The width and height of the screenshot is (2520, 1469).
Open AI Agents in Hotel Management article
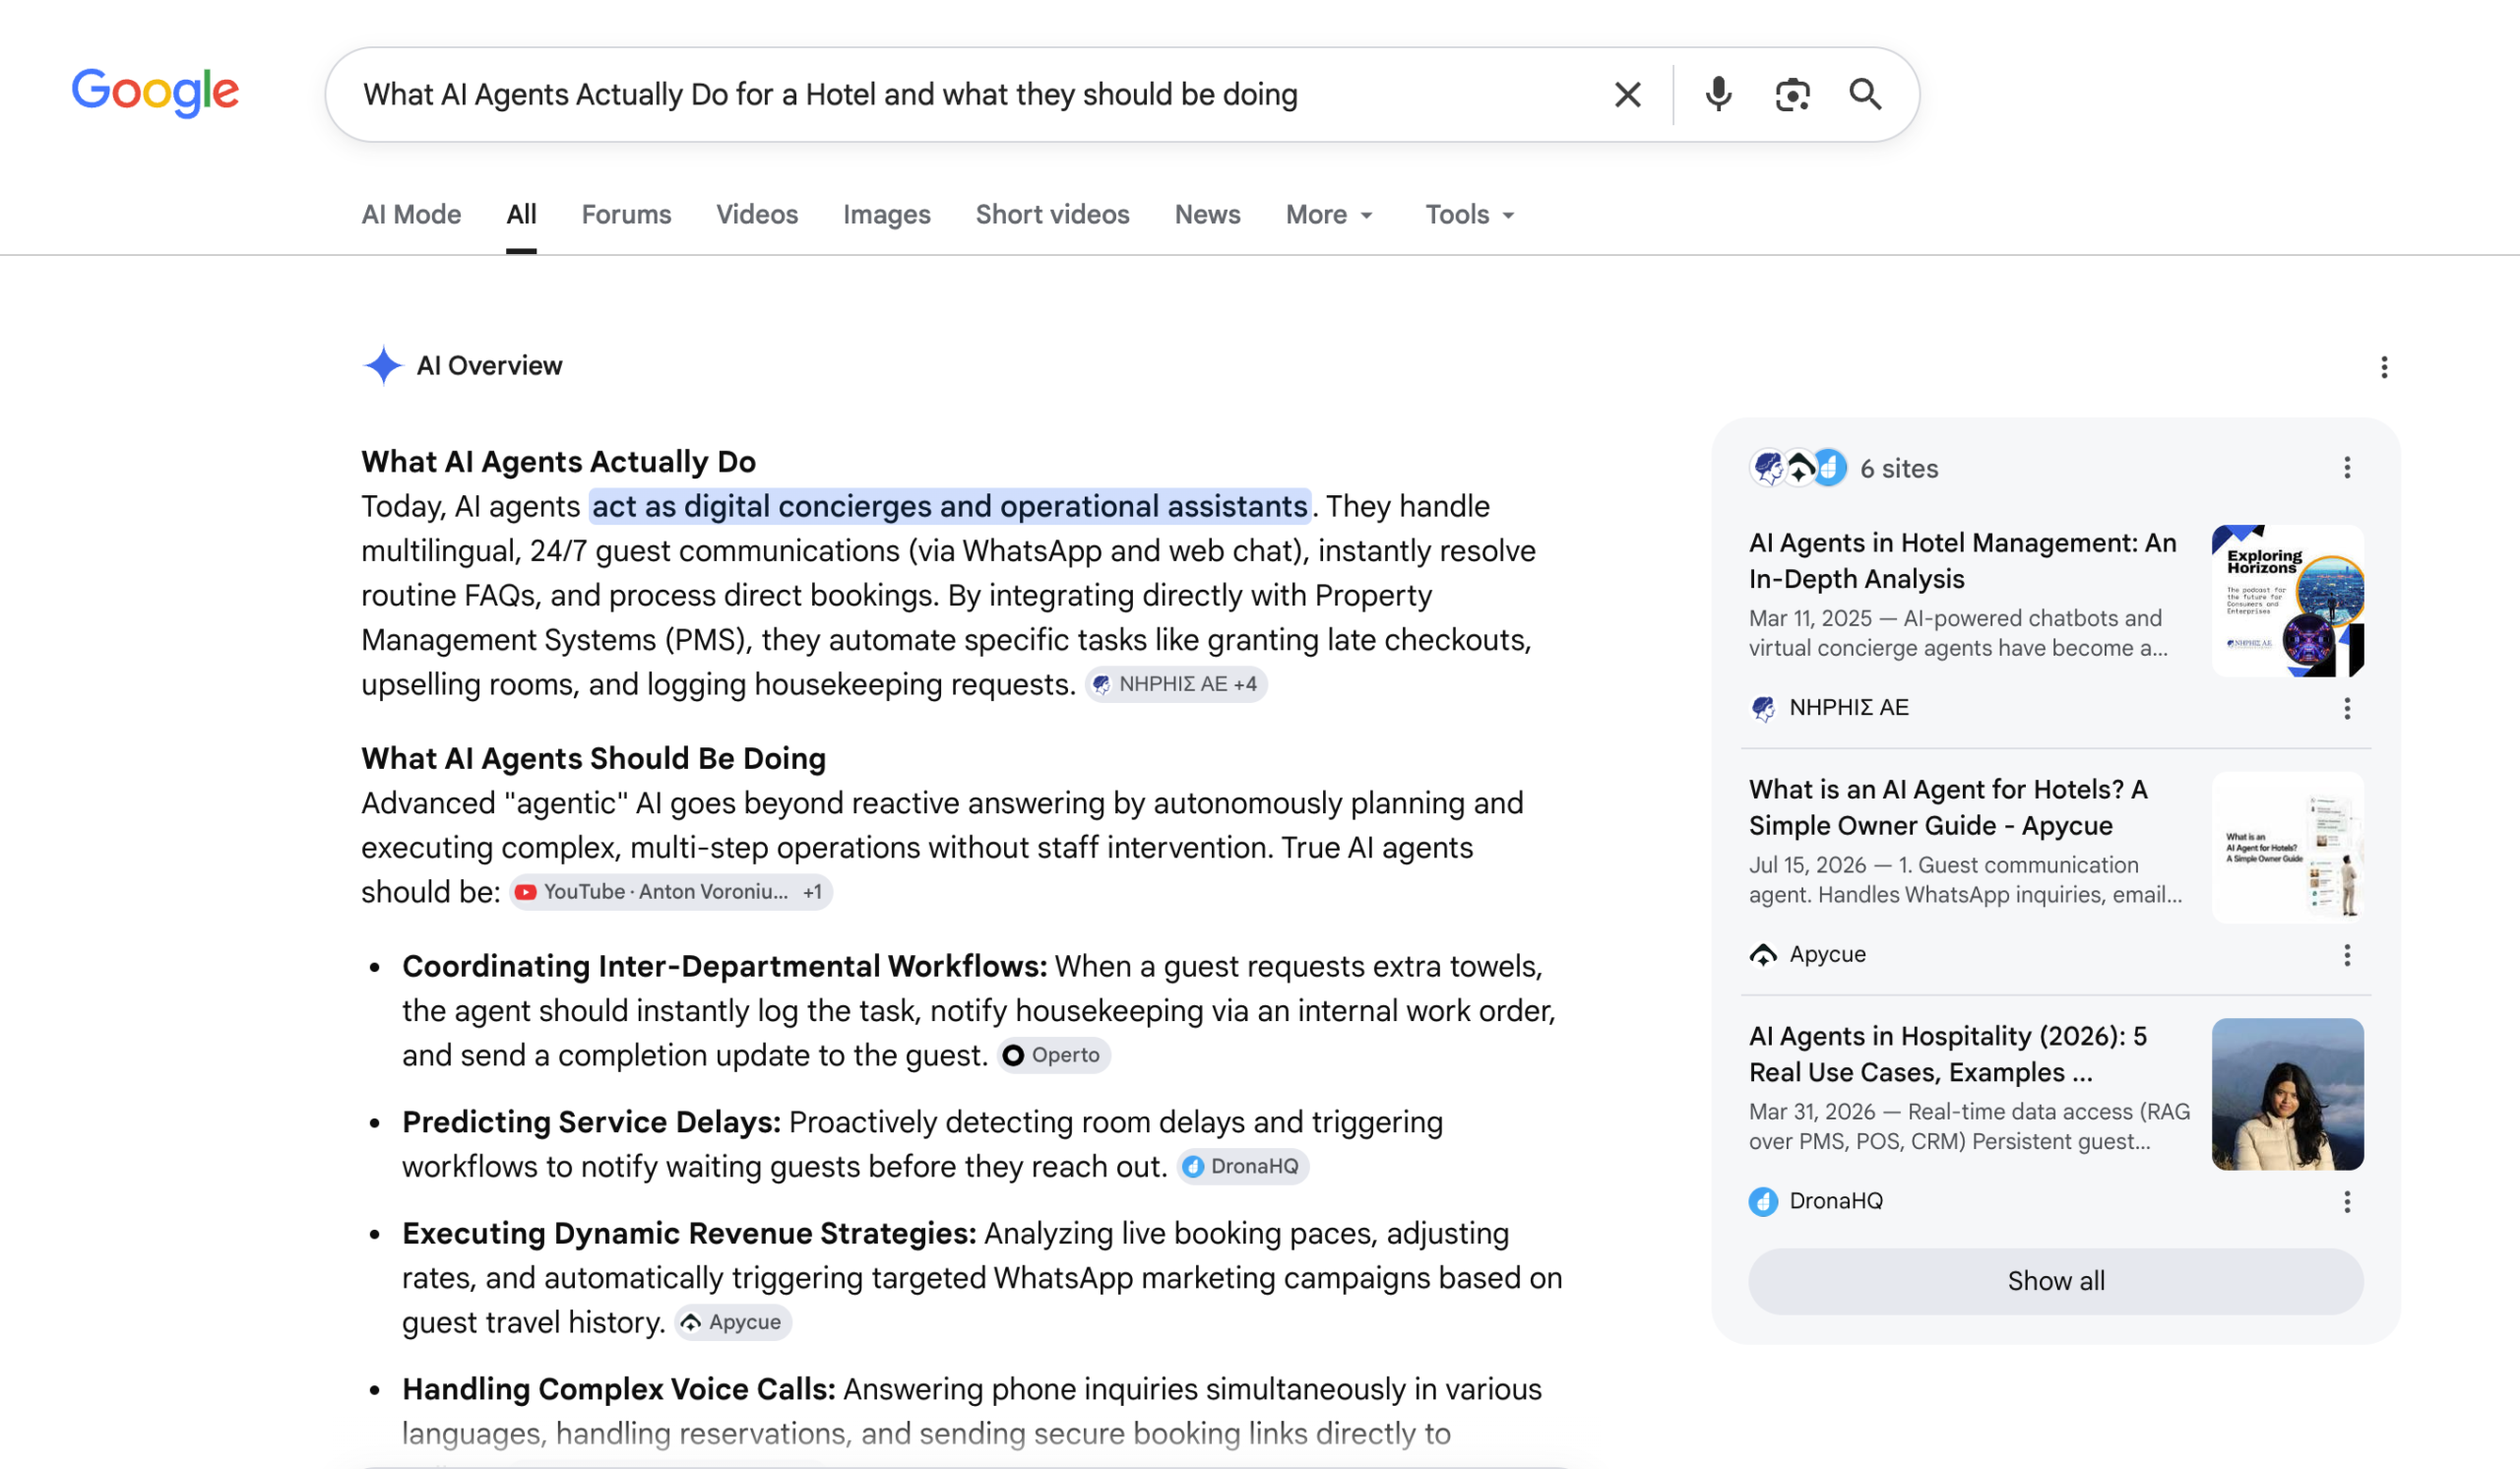point(1962,561)
